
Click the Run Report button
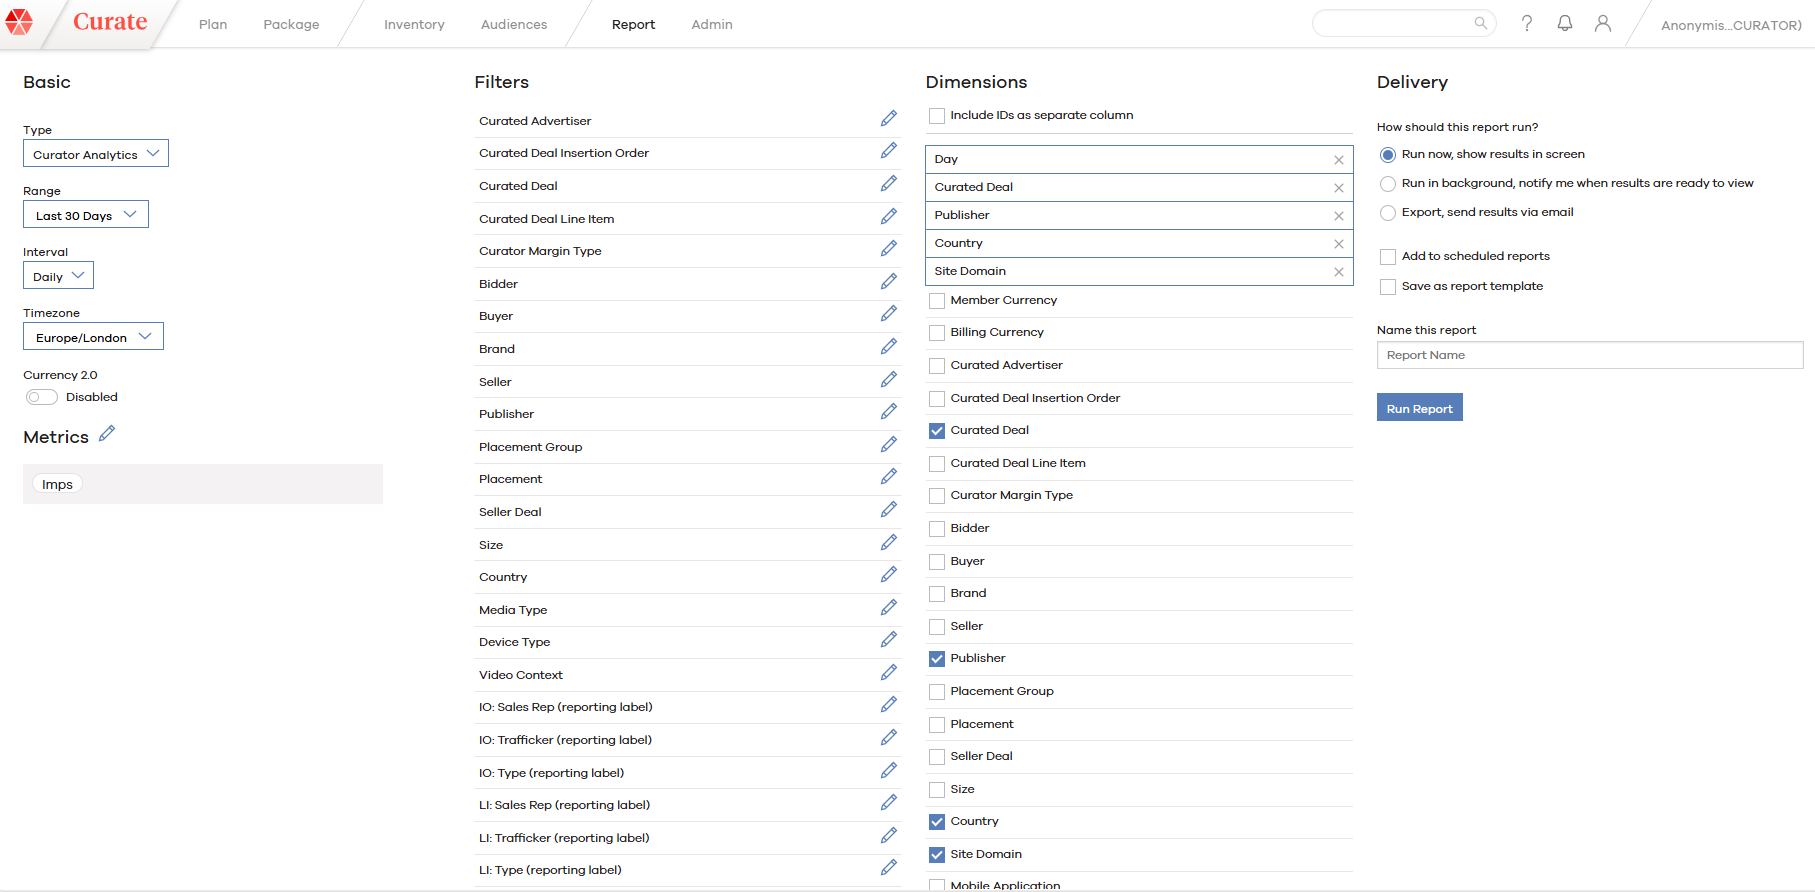(1419, 408)
